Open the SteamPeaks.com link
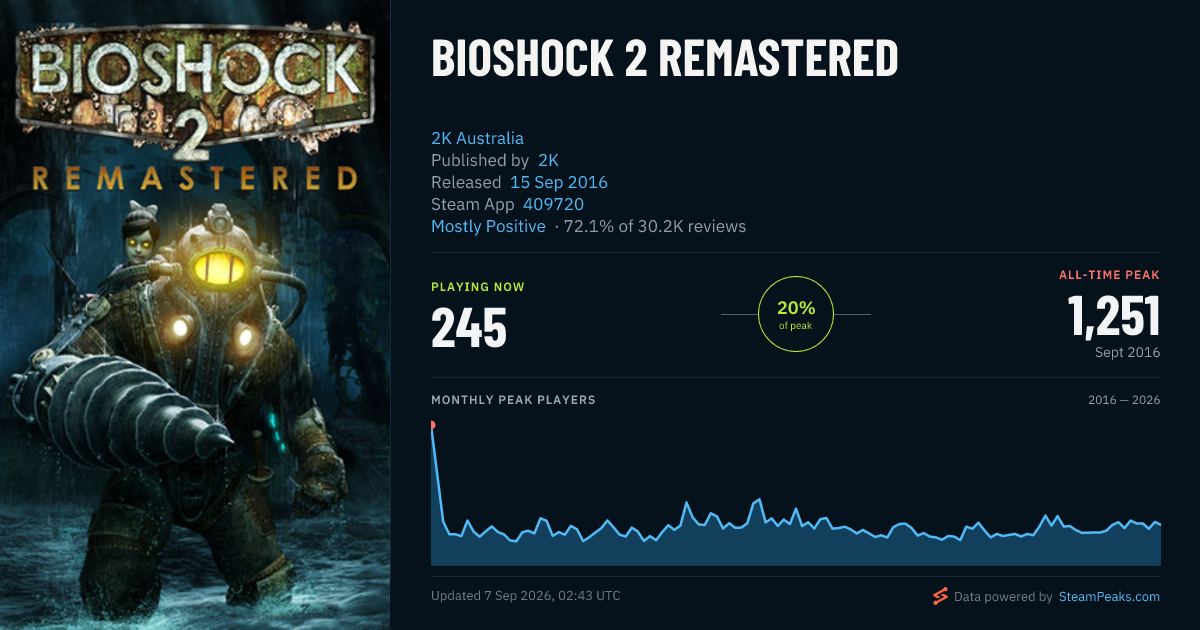The image size is (1200, 630). coord(1108,597)
